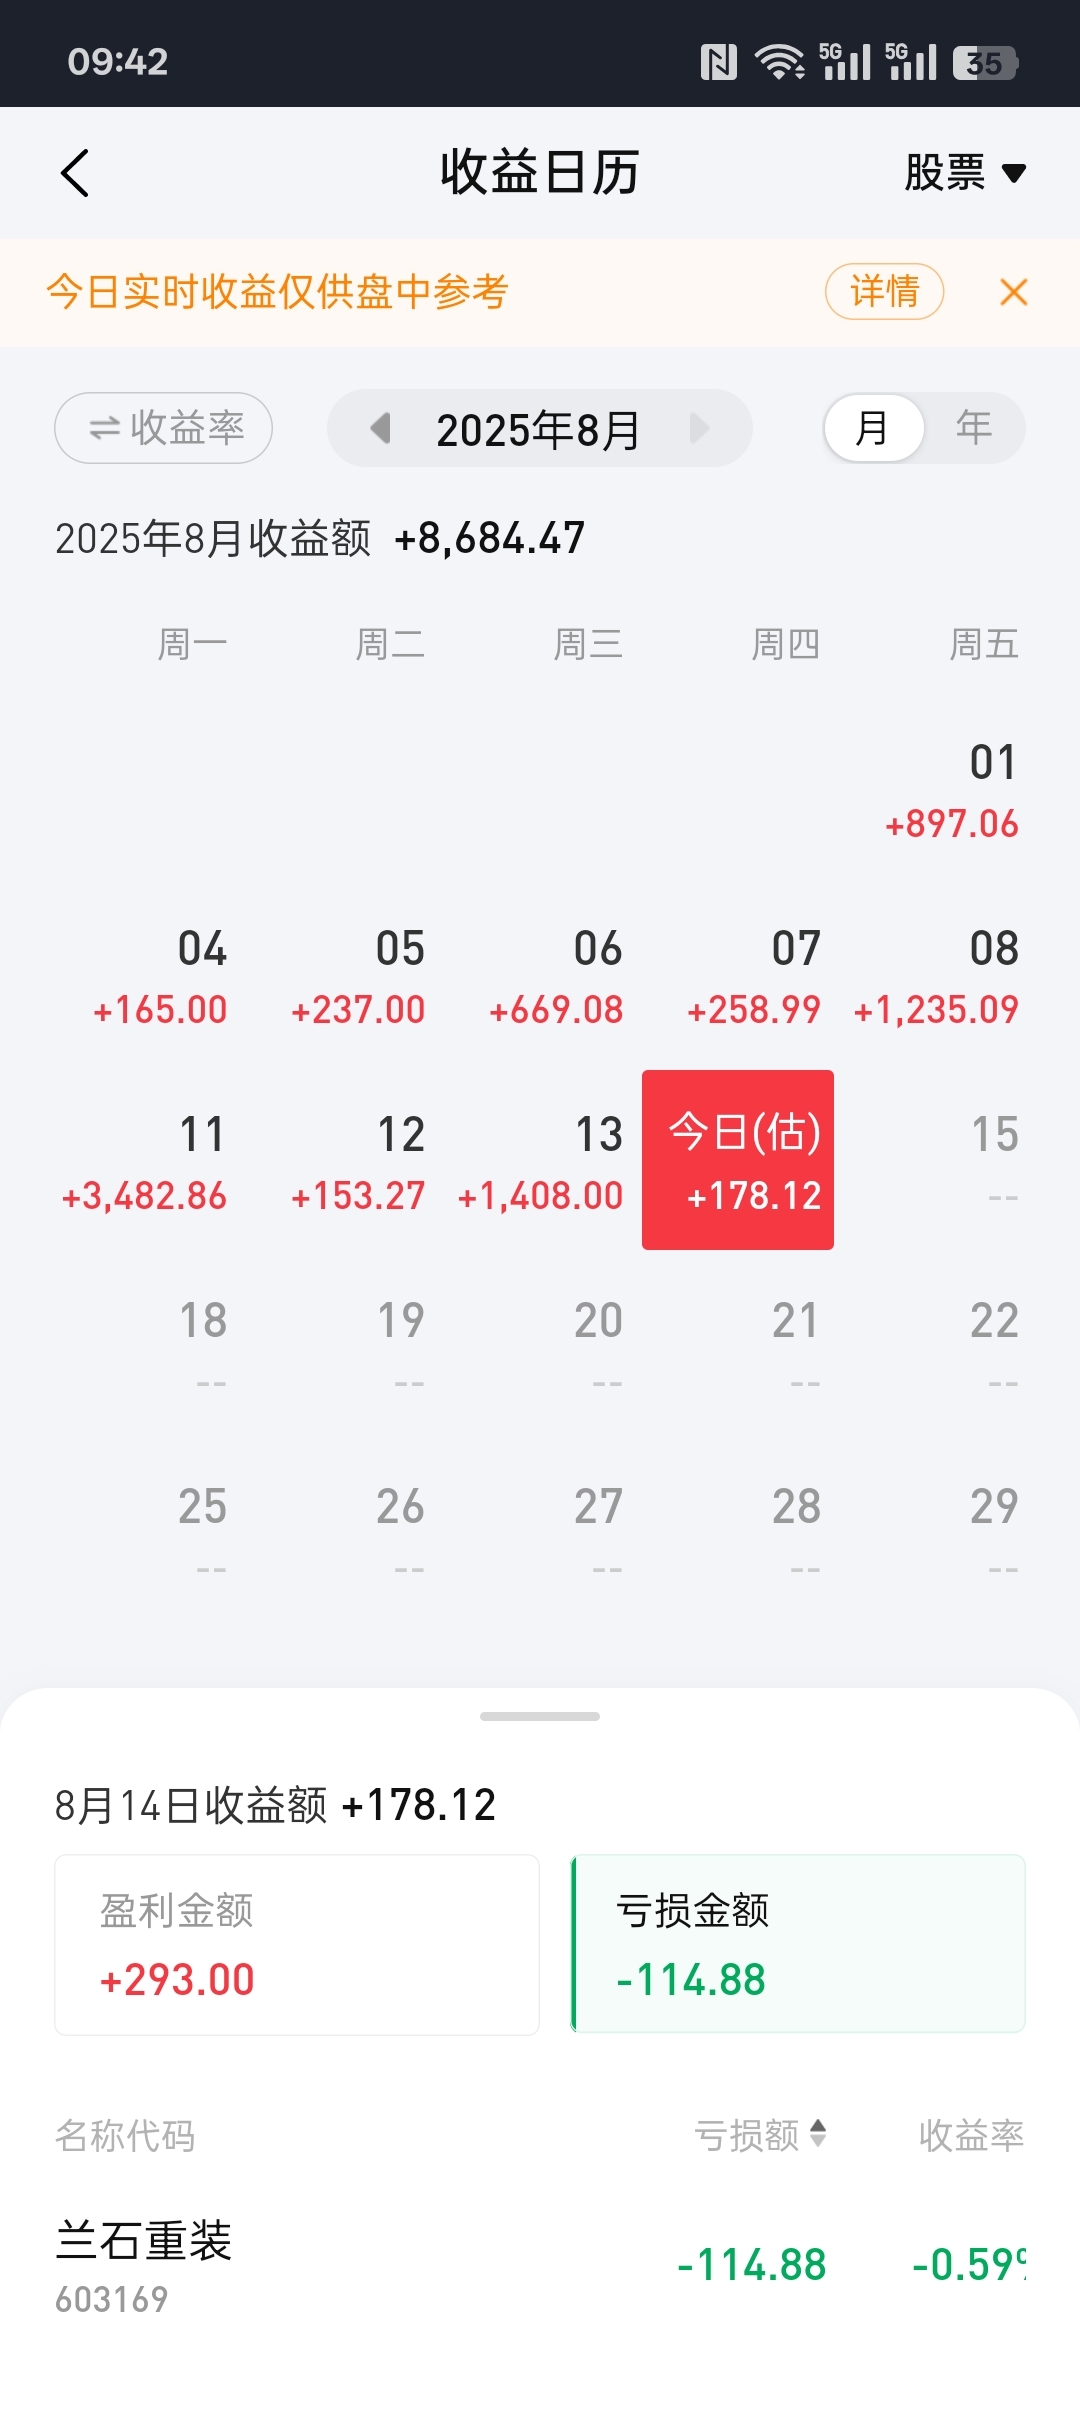Open the 详情 button
This screenshot has width=1080, height=2412.
[x=884, y=292]
